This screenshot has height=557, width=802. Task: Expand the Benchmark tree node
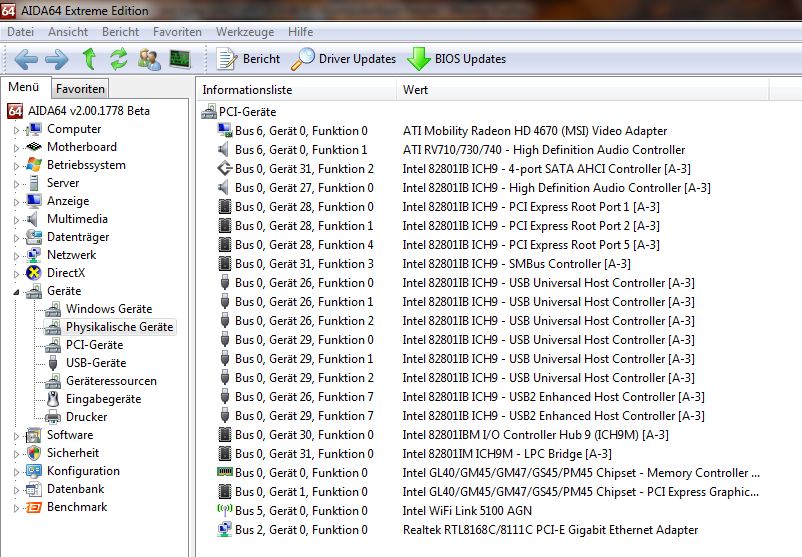coord(16,508)
